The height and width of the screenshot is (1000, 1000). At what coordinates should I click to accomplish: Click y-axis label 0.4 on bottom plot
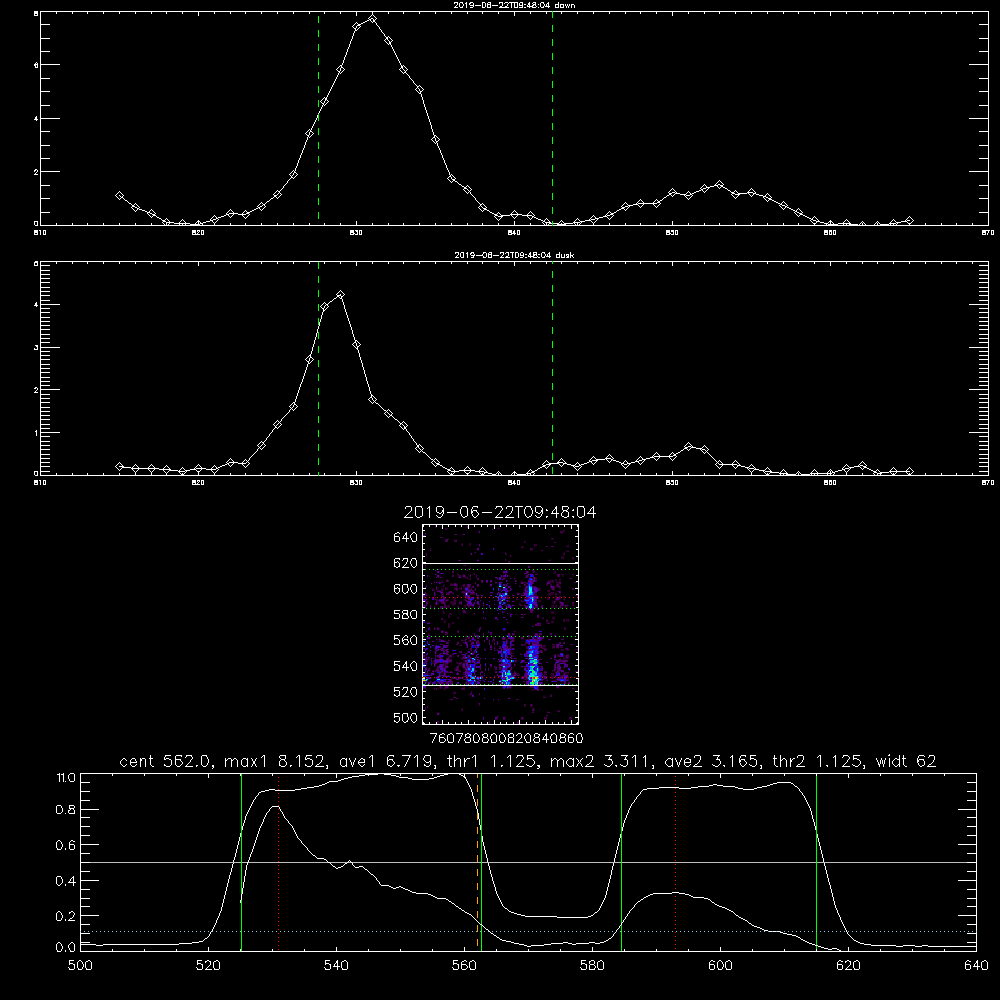click(x=66, y=881)
